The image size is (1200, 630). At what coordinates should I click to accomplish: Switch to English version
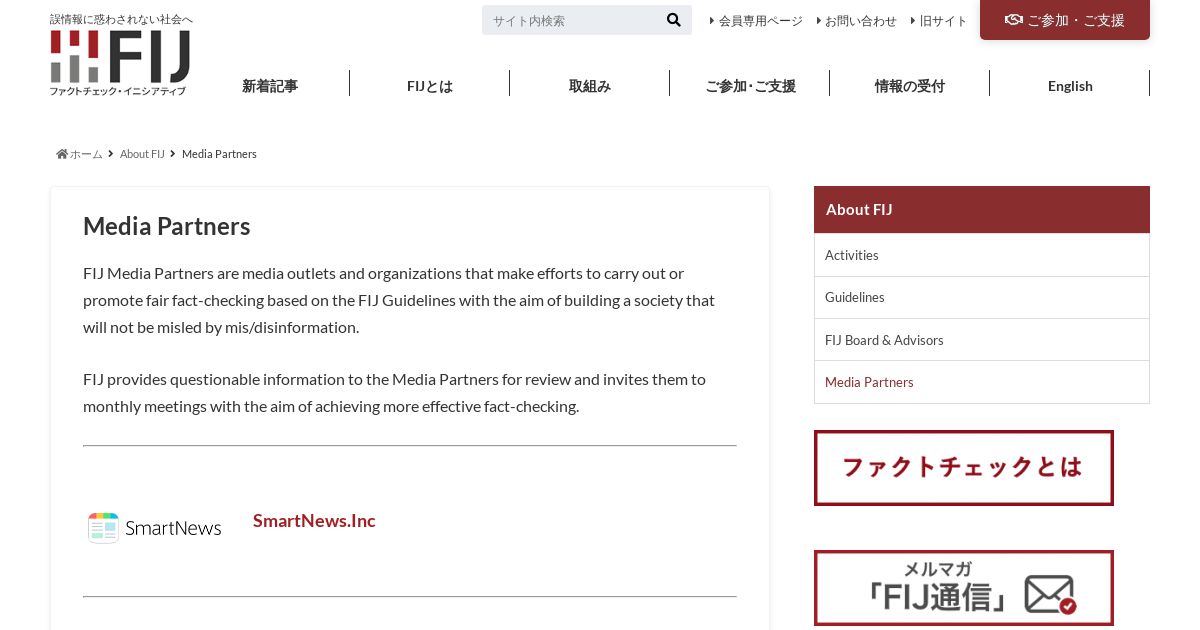coord(1070,86)
